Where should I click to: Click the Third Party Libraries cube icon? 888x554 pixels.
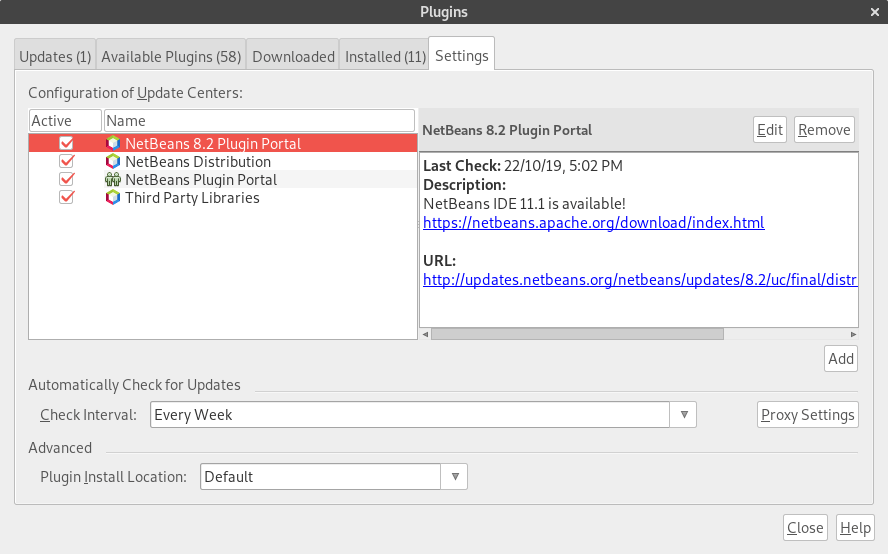point(113,198)
